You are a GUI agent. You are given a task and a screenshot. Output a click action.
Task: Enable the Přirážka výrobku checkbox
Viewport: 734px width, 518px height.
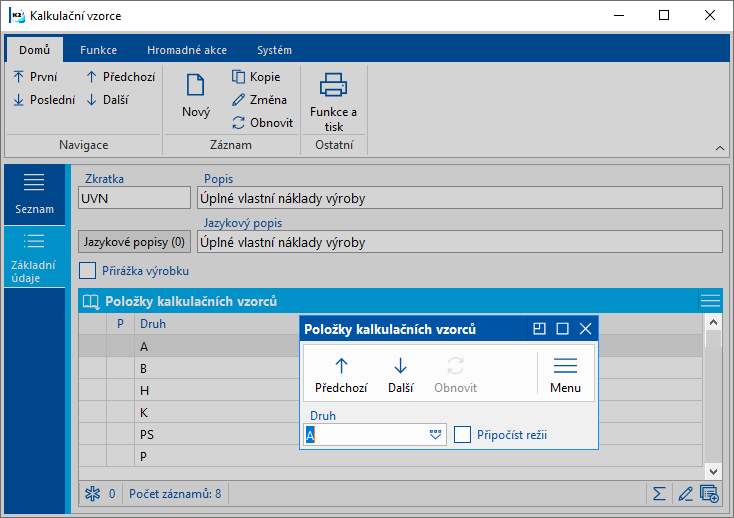pyautogui.click(x=88, y=270)
